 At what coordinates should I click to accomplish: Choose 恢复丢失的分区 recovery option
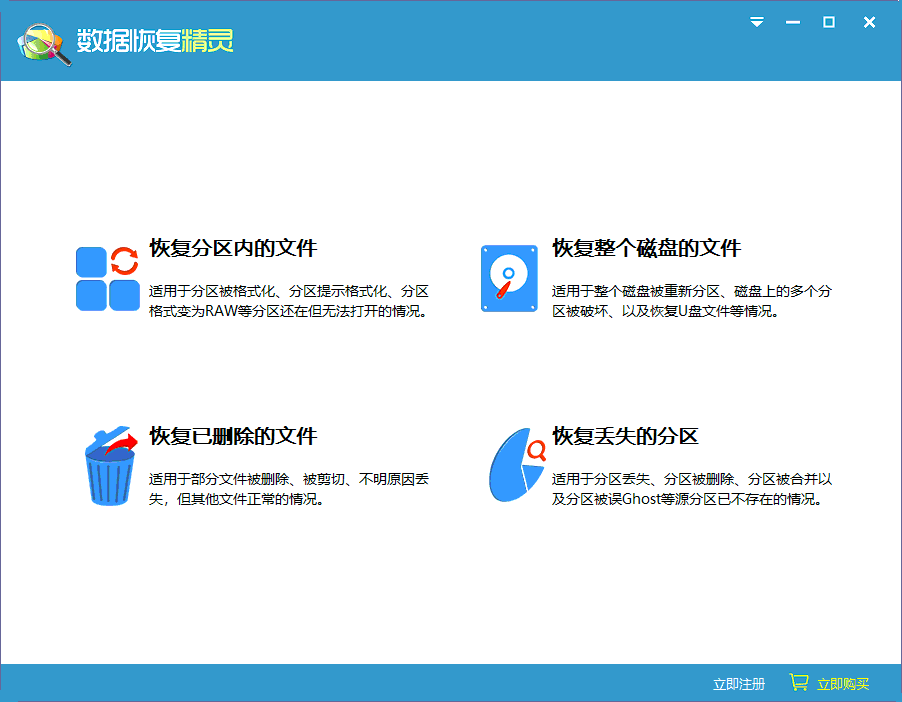[x=624, y=437]
